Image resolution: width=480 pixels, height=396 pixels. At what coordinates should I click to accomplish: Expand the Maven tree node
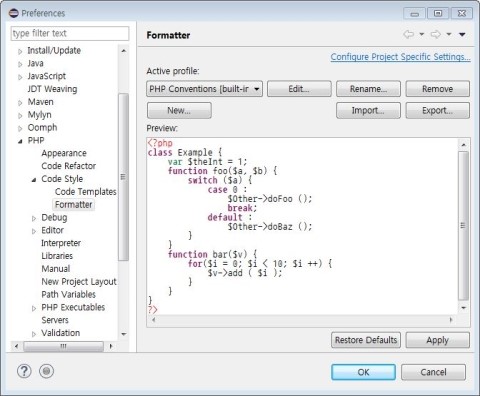(20, 103)
